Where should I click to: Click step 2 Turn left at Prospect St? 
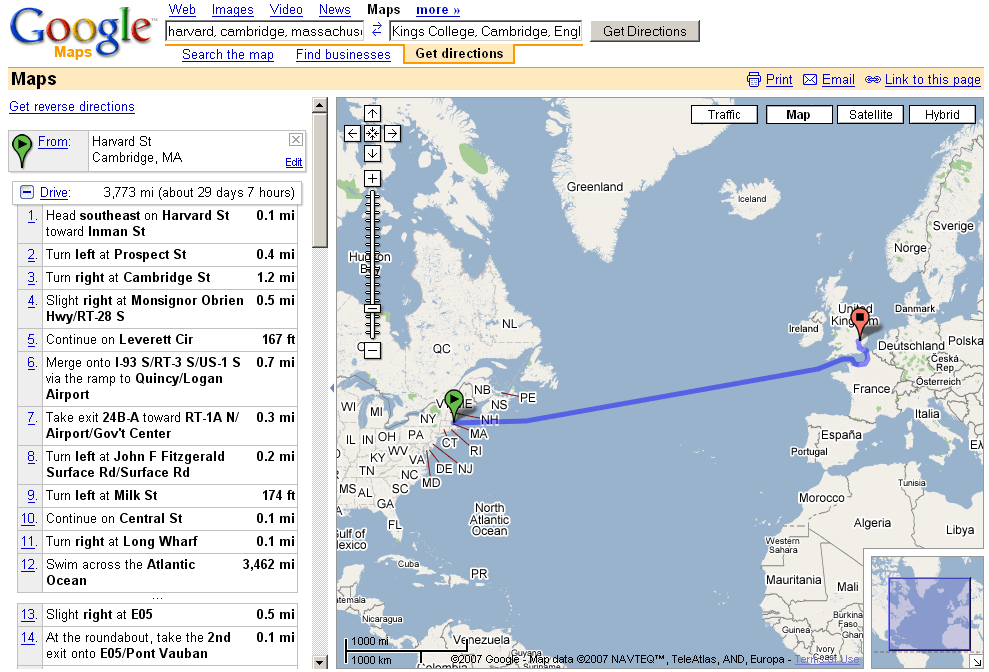tap(158, 255)
